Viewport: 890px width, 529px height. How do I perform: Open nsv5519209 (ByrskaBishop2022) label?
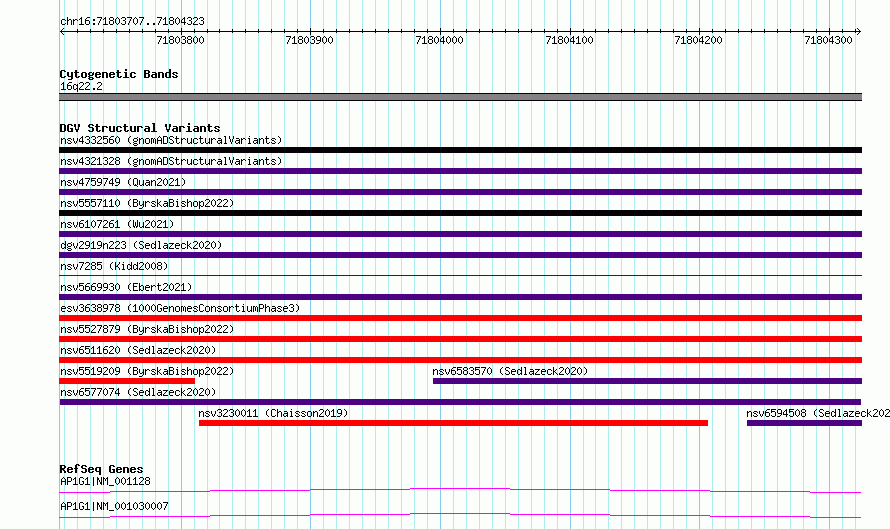coord(147,371)
